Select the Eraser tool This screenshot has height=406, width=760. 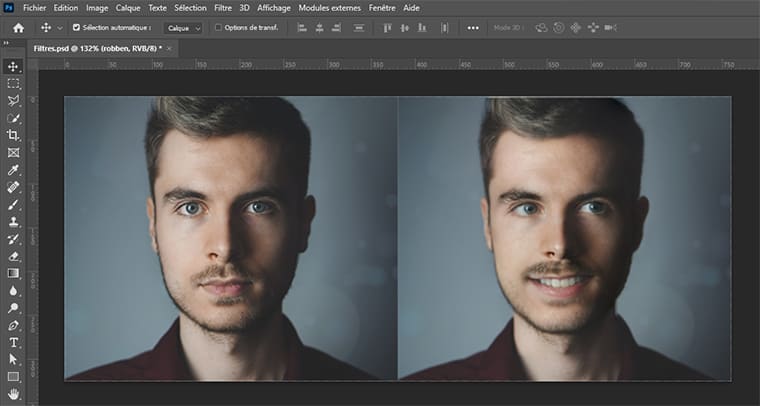tap(13, 256)
